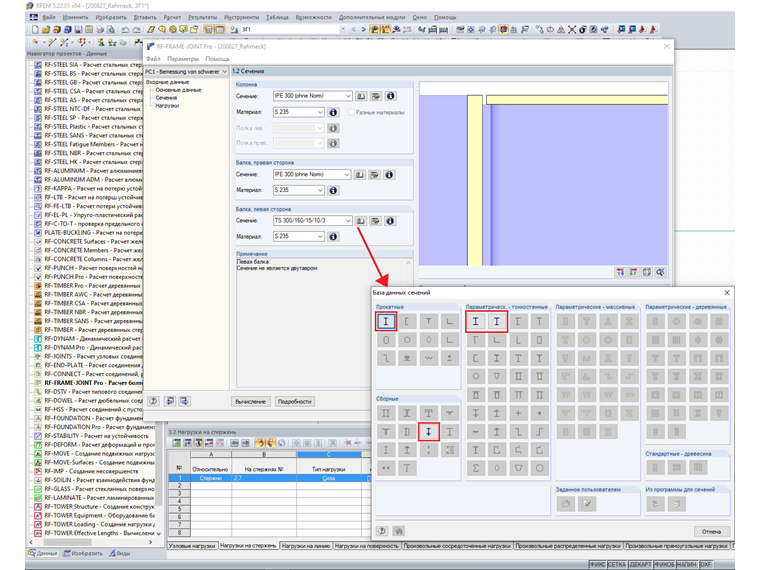760x570 pixels.
Task: Click last icon of preview toolbar
Action: coord(660,272)
